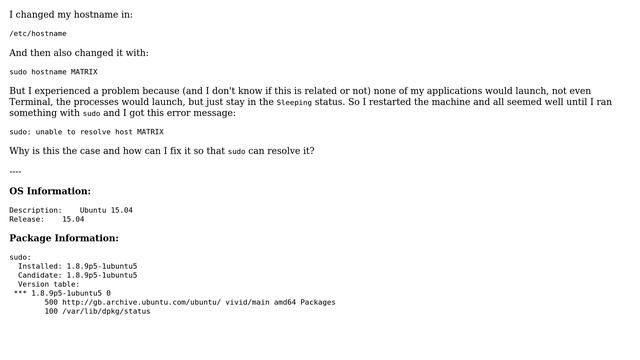
Task: Click the '*** 1.8.9p5-1ubuntu5 0' line
Action: (x=62, y=293)
